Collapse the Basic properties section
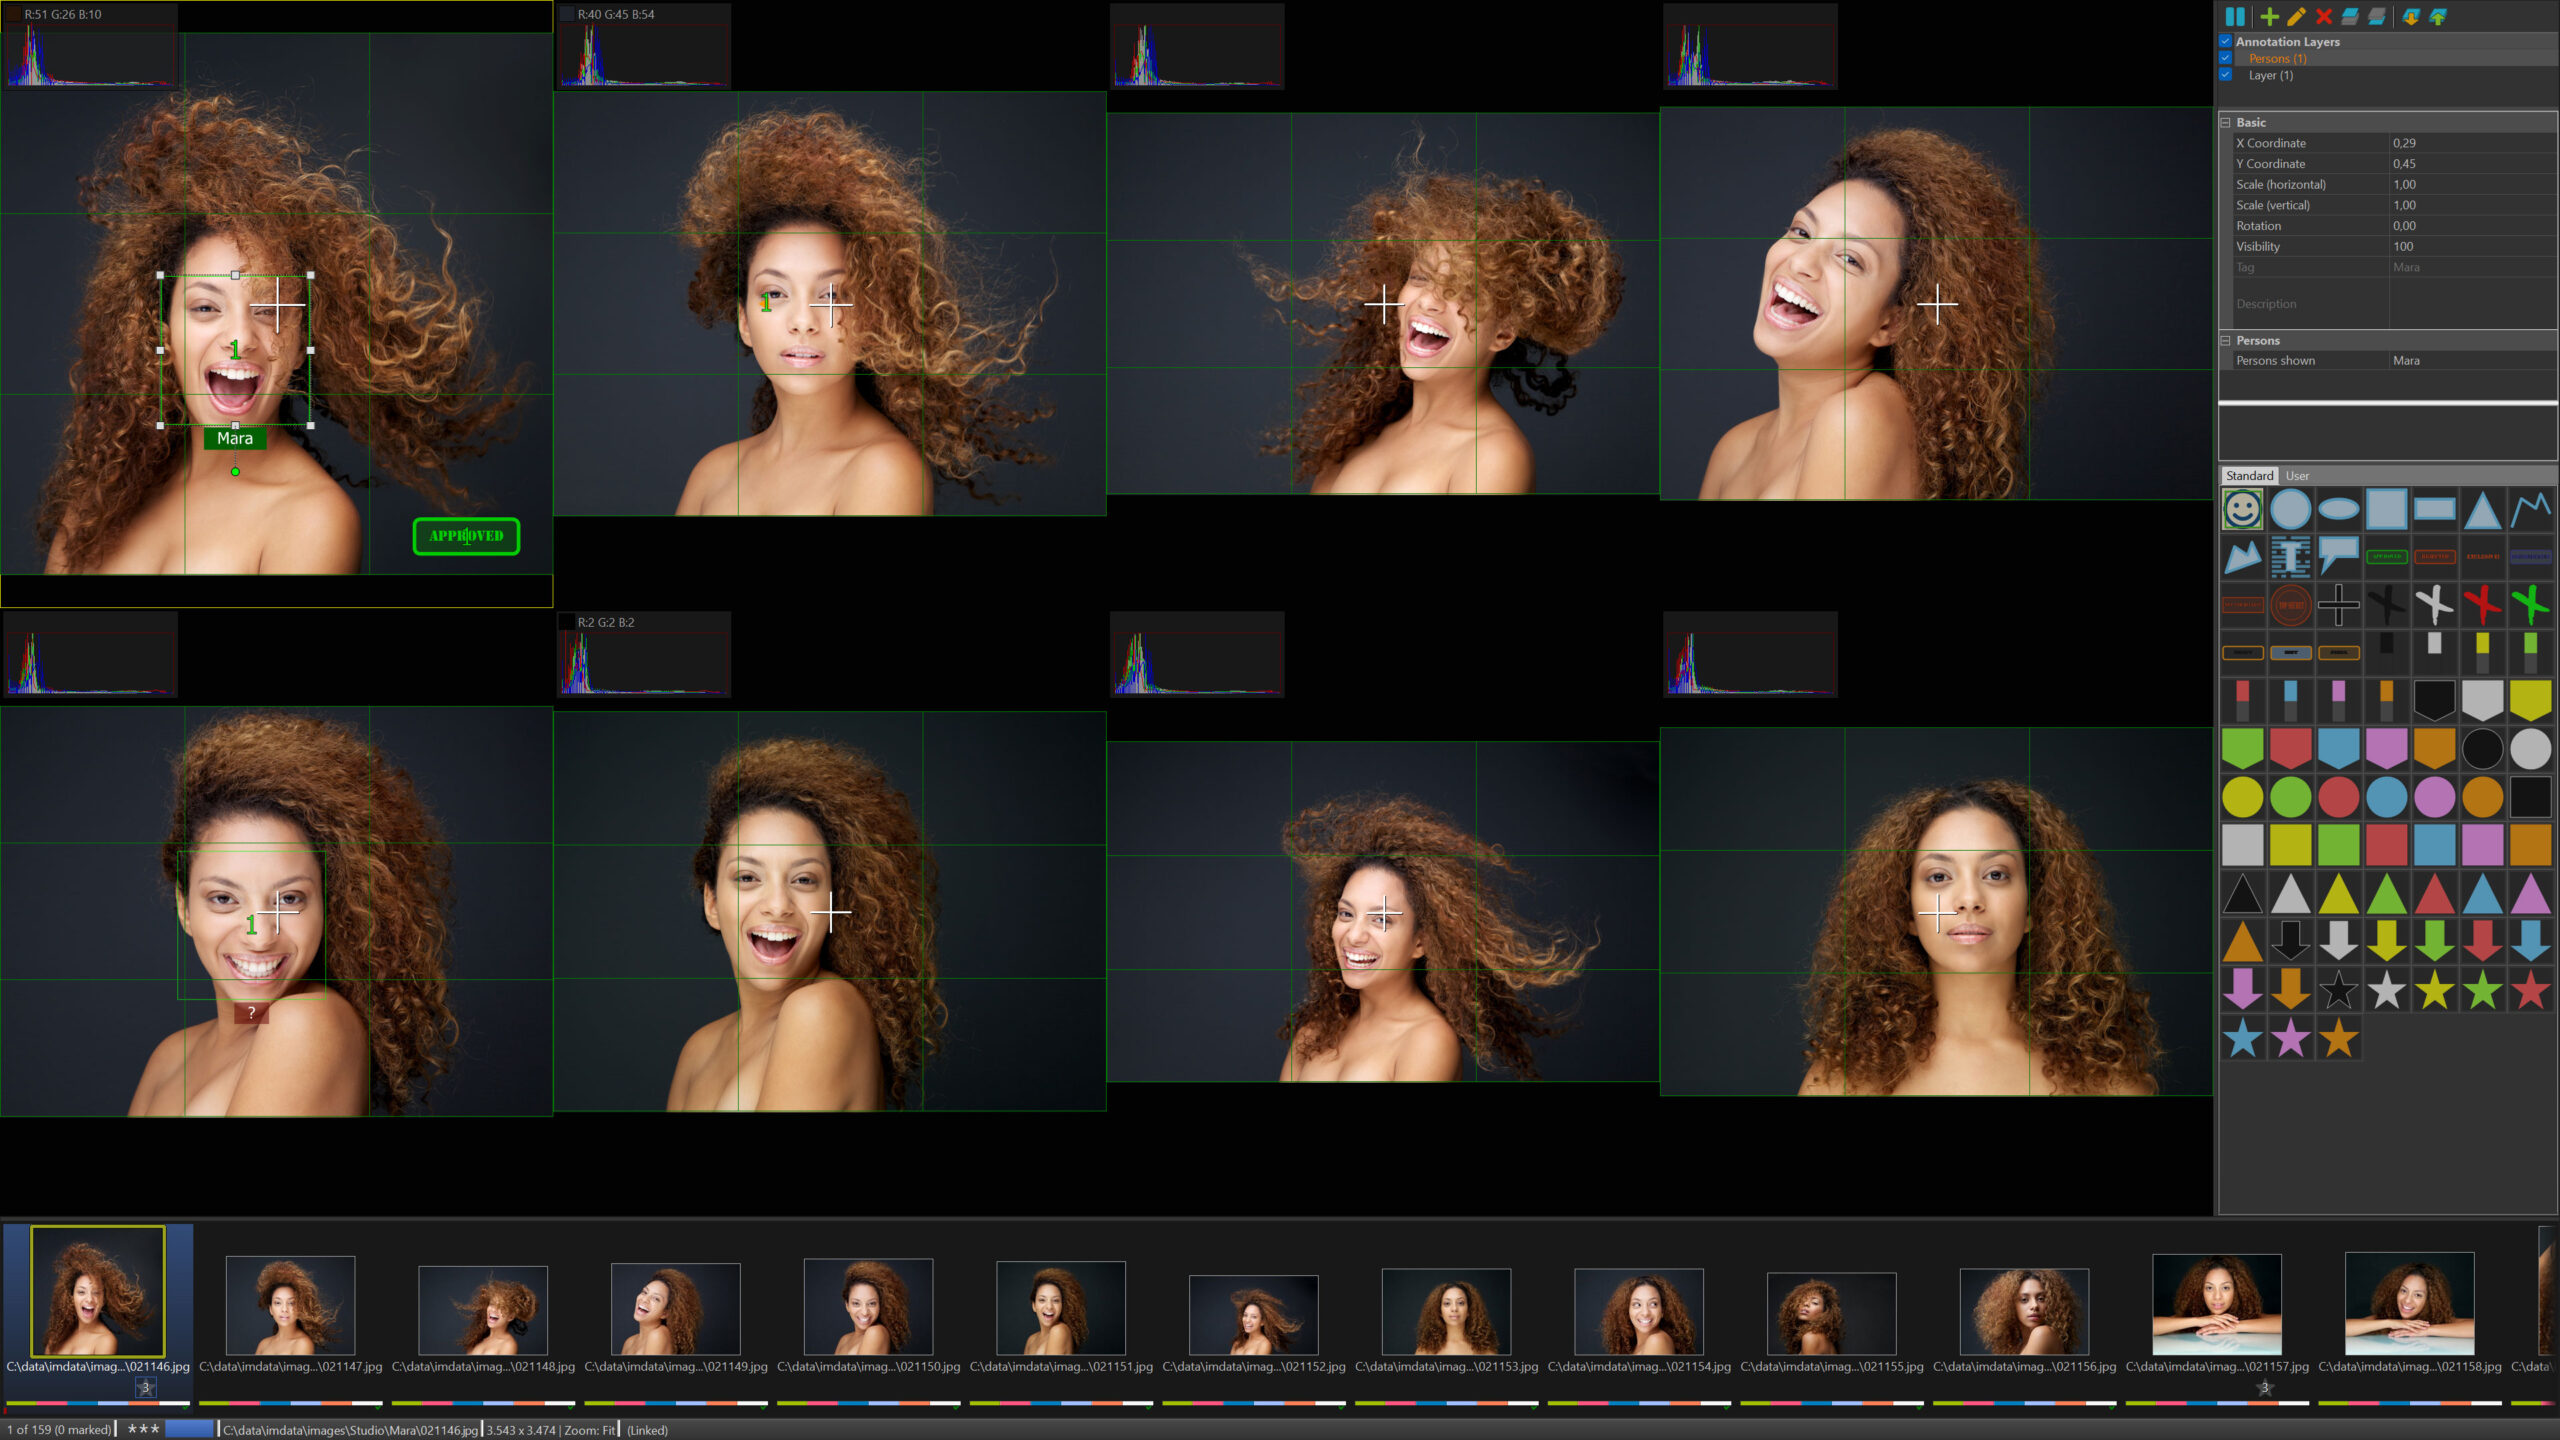 pos(2226,122)
